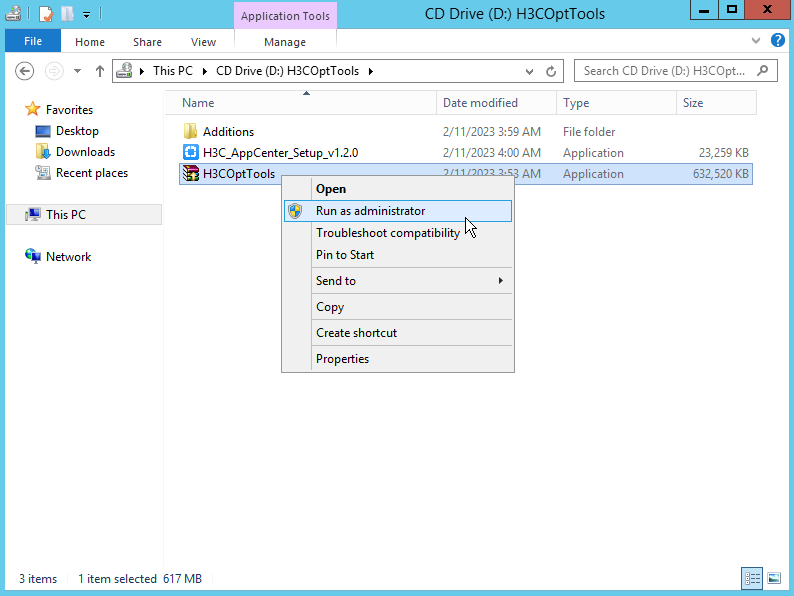Open Downloads in the navigation pane

pos(85,152)
